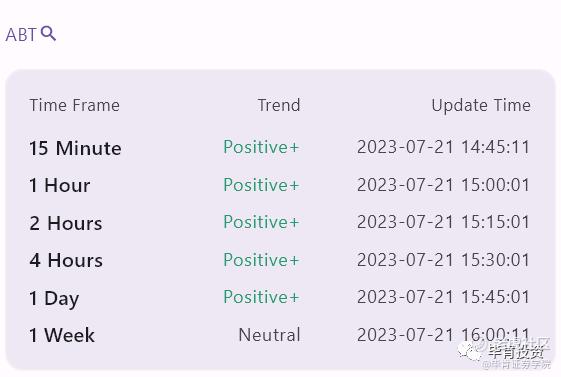Select the 4 Hours time frame row
This screenshot has width=561, height=377.
click(280, 260)
